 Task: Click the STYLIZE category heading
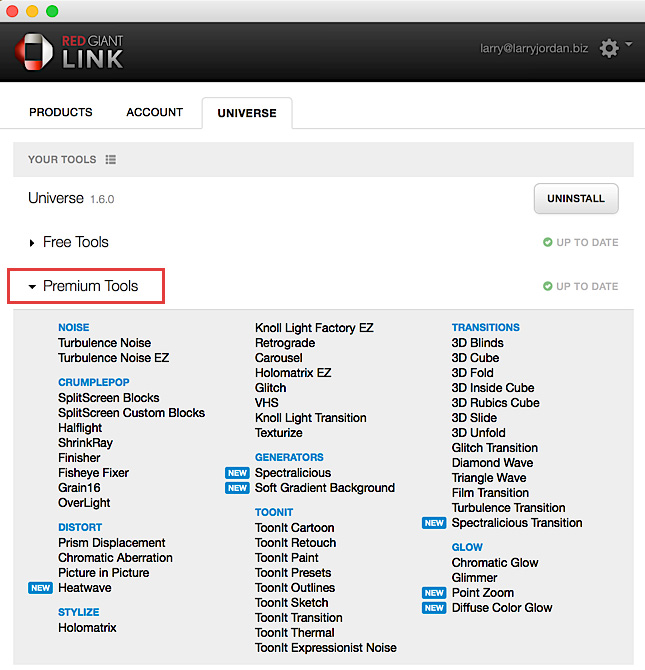tap(79, 612)
